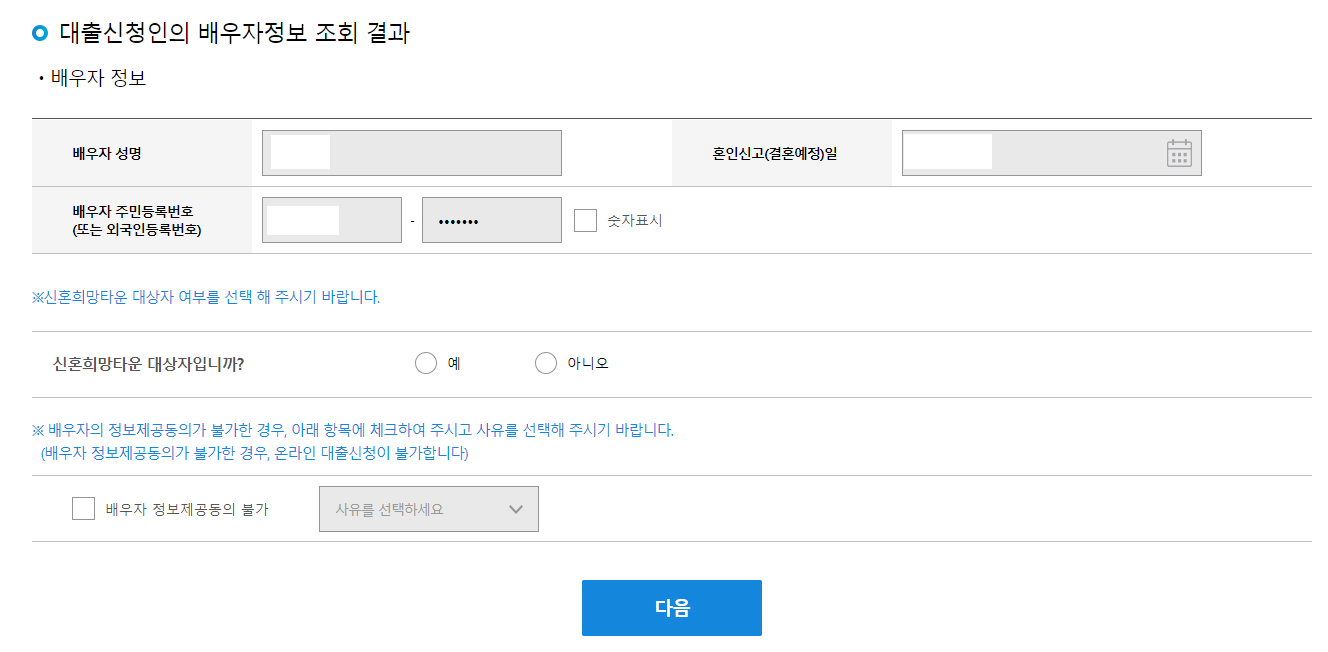1328x652 pixels.
Task: Click the 숫자표시 label text
Action: (x=635, y=220)
